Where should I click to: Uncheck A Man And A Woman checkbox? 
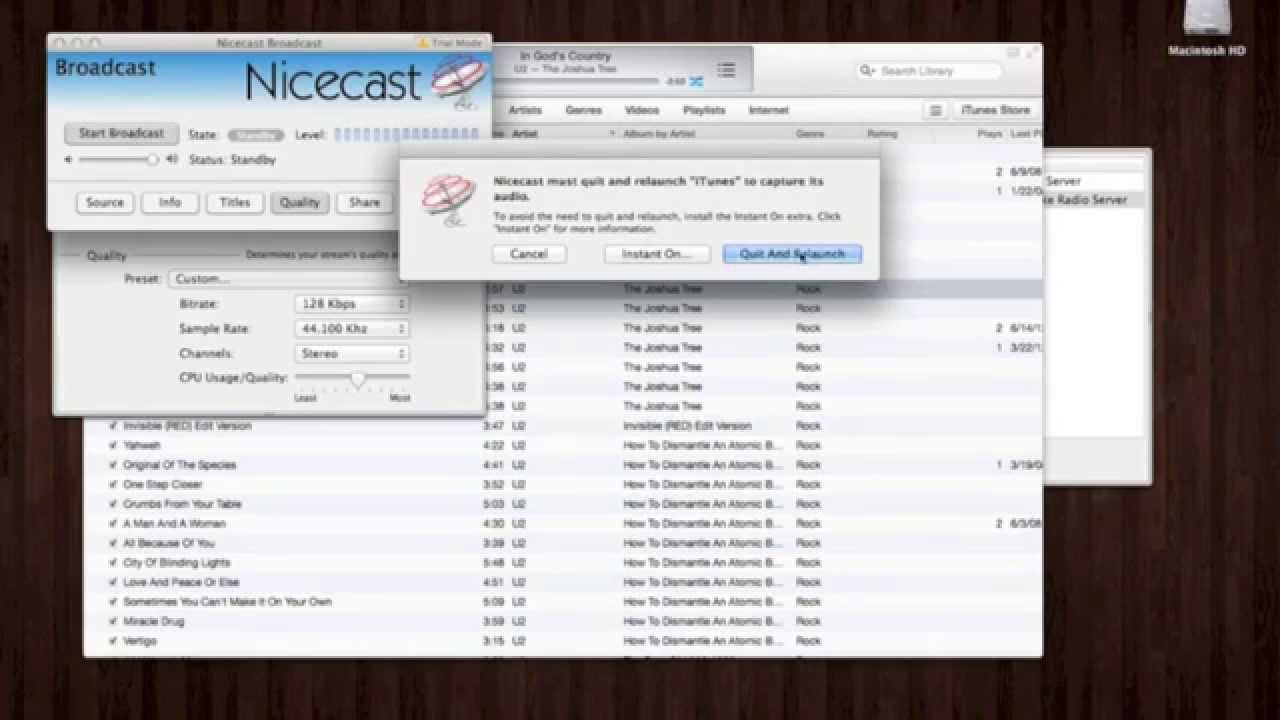[113, 523]
